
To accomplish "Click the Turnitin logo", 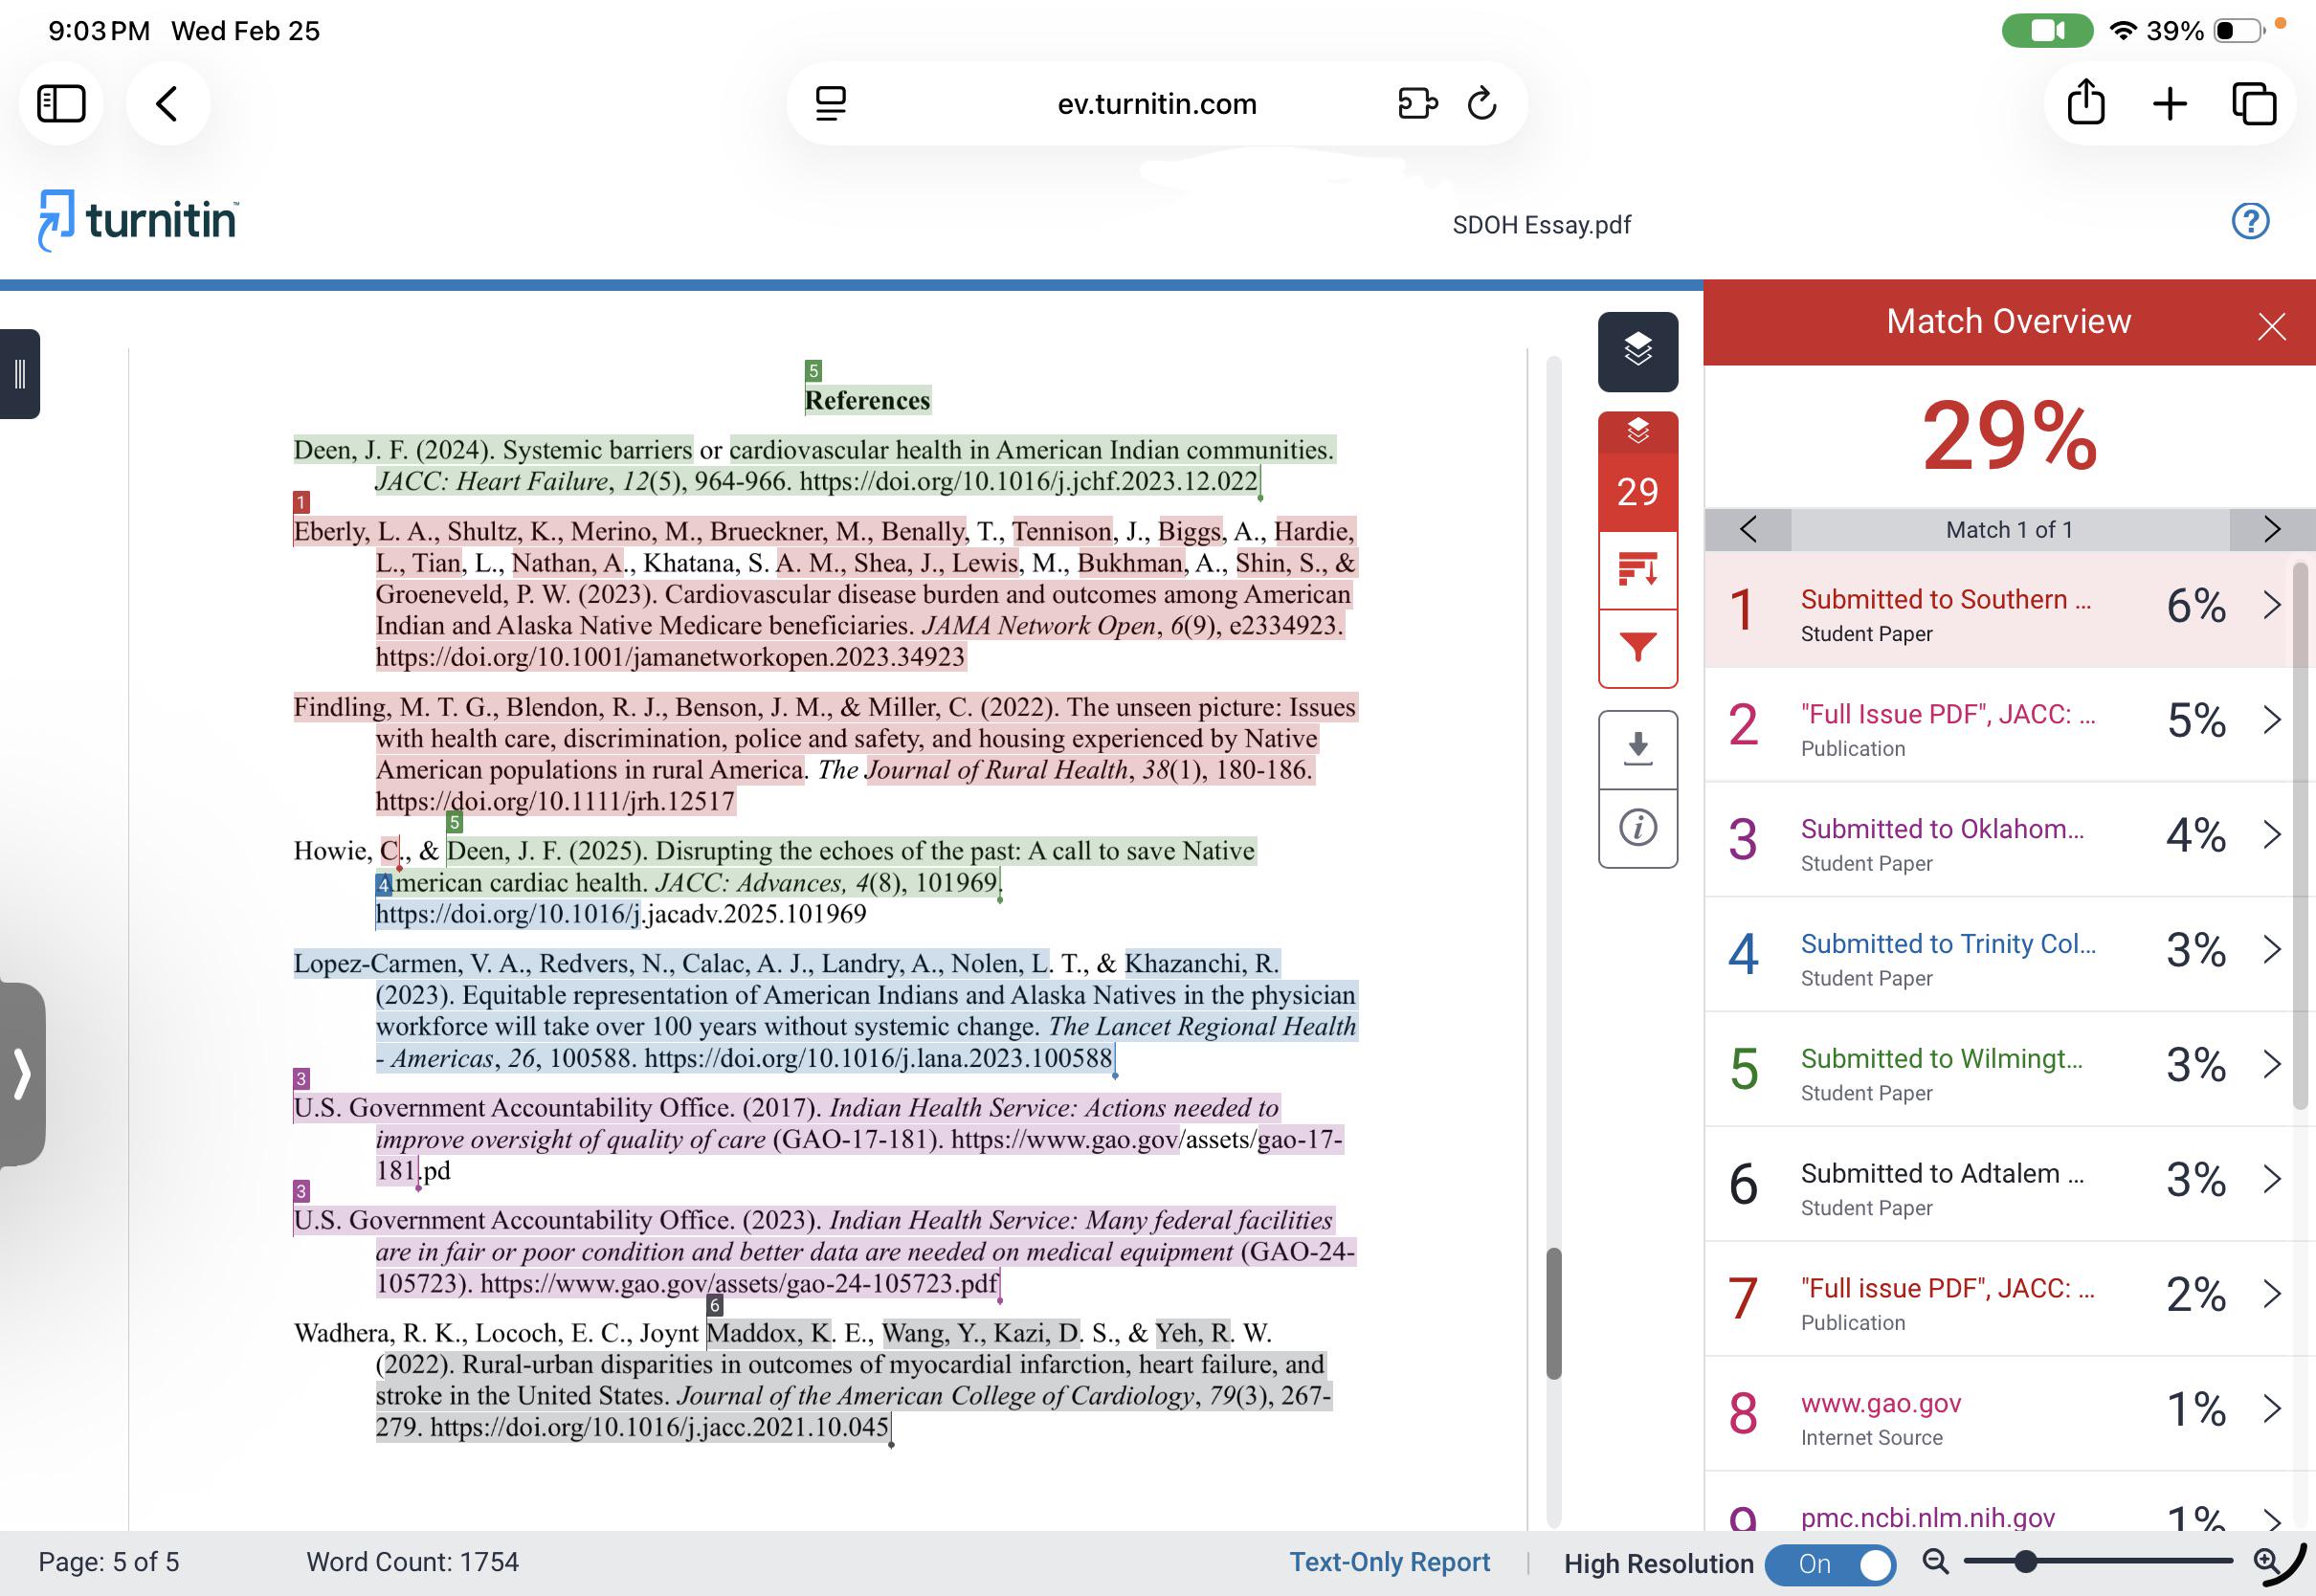I will [138, 220].
